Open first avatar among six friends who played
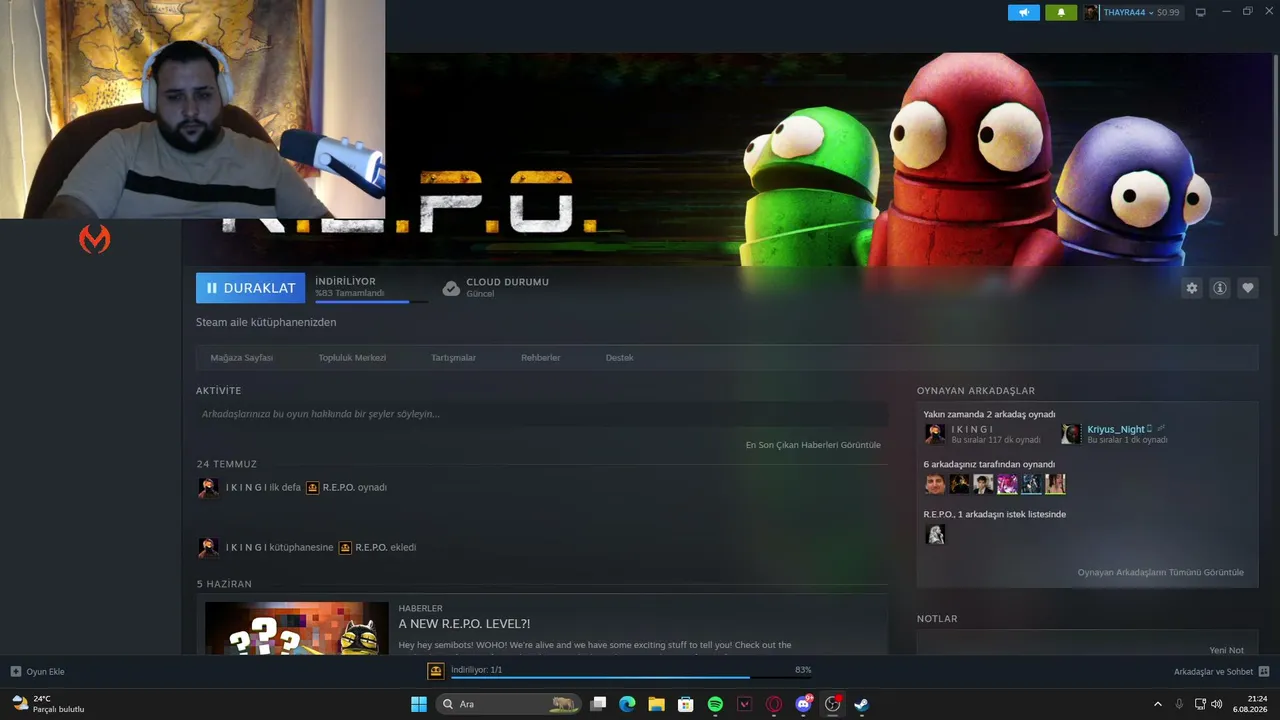The width and height of the screenshot is (1280, 720). pyautogui.click(x=935, y=484)
